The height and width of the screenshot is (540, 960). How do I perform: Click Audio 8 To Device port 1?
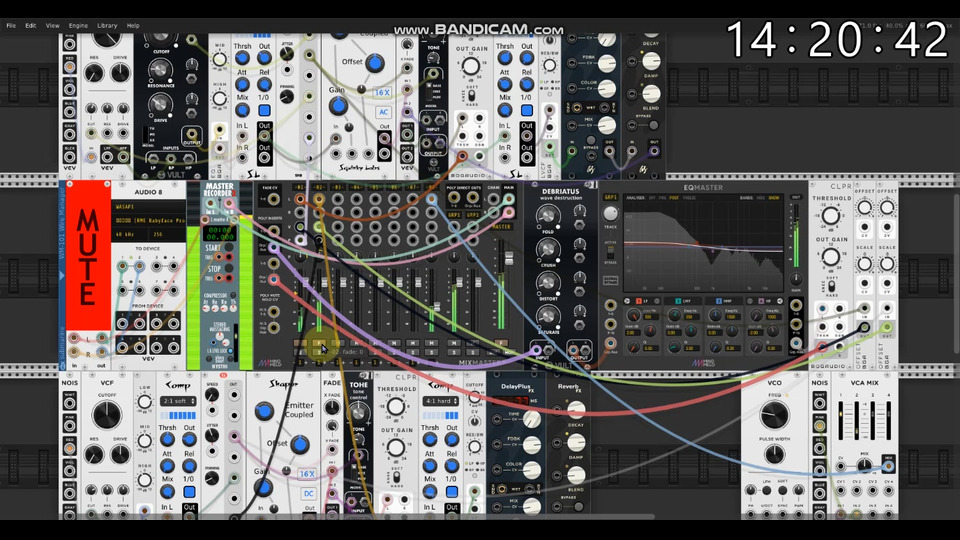click(x=123, y=267)
